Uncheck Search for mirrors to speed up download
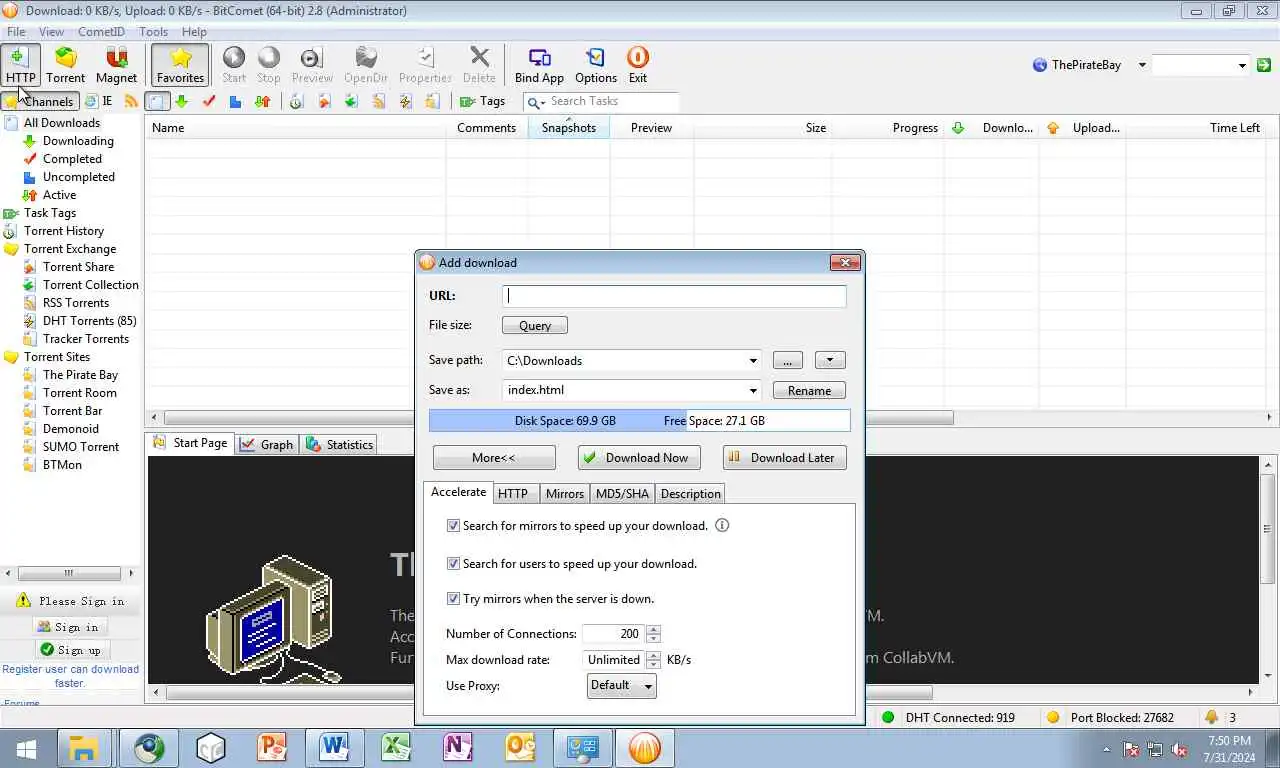1280x768 pixels. (x=453, y=525)
